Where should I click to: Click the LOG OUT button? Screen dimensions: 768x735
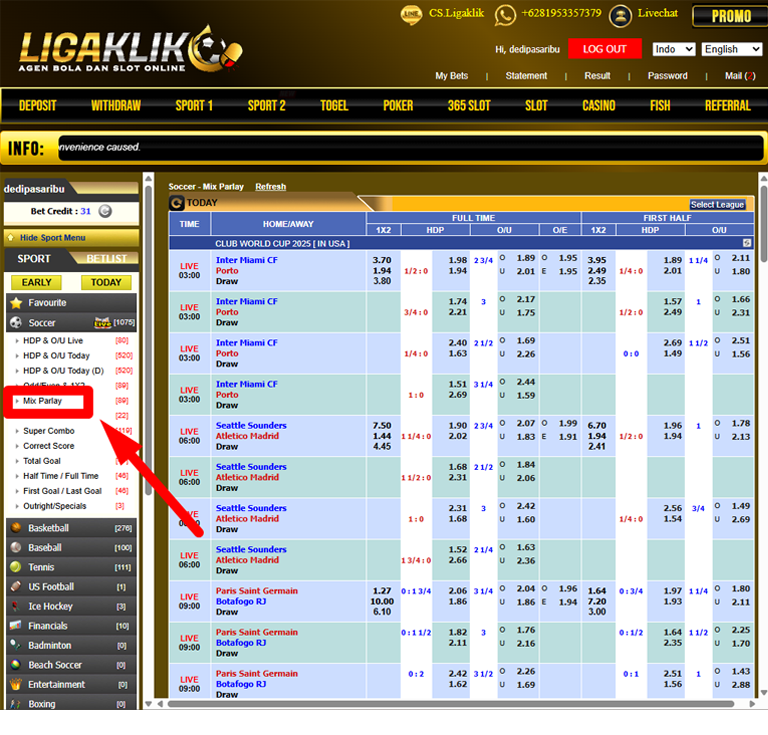[x=604, y=49]
